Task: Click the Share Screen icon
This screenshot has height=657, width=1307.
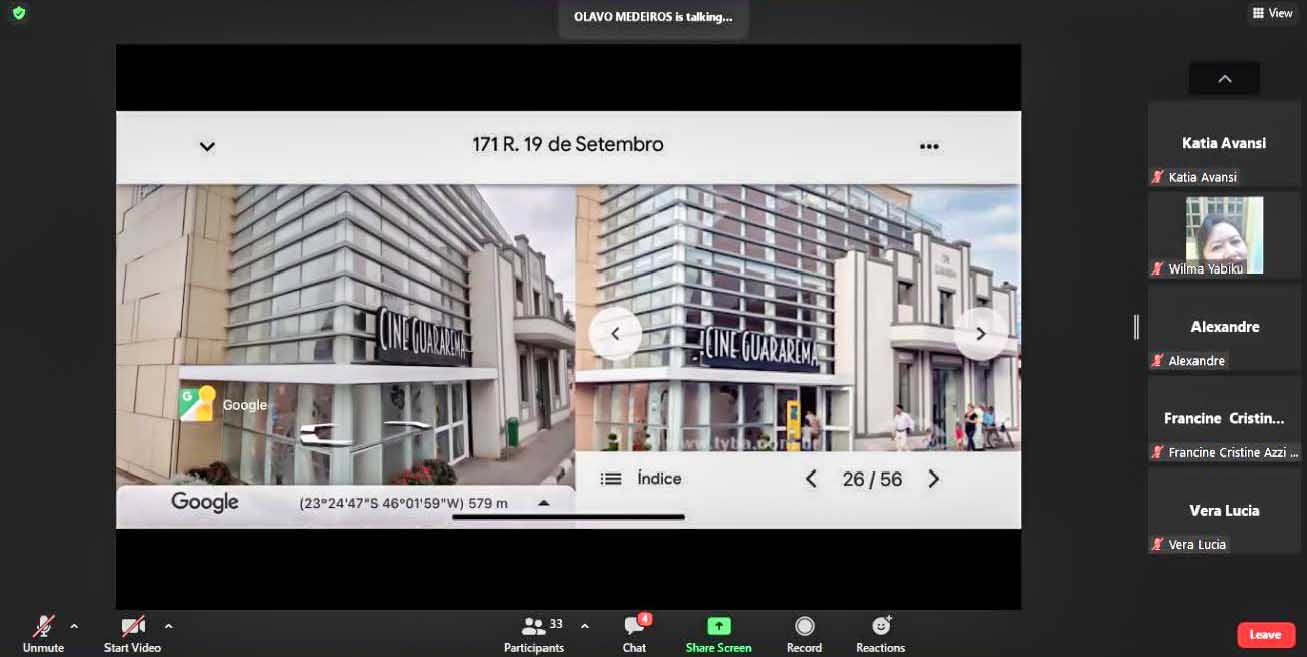Action: 718,627
